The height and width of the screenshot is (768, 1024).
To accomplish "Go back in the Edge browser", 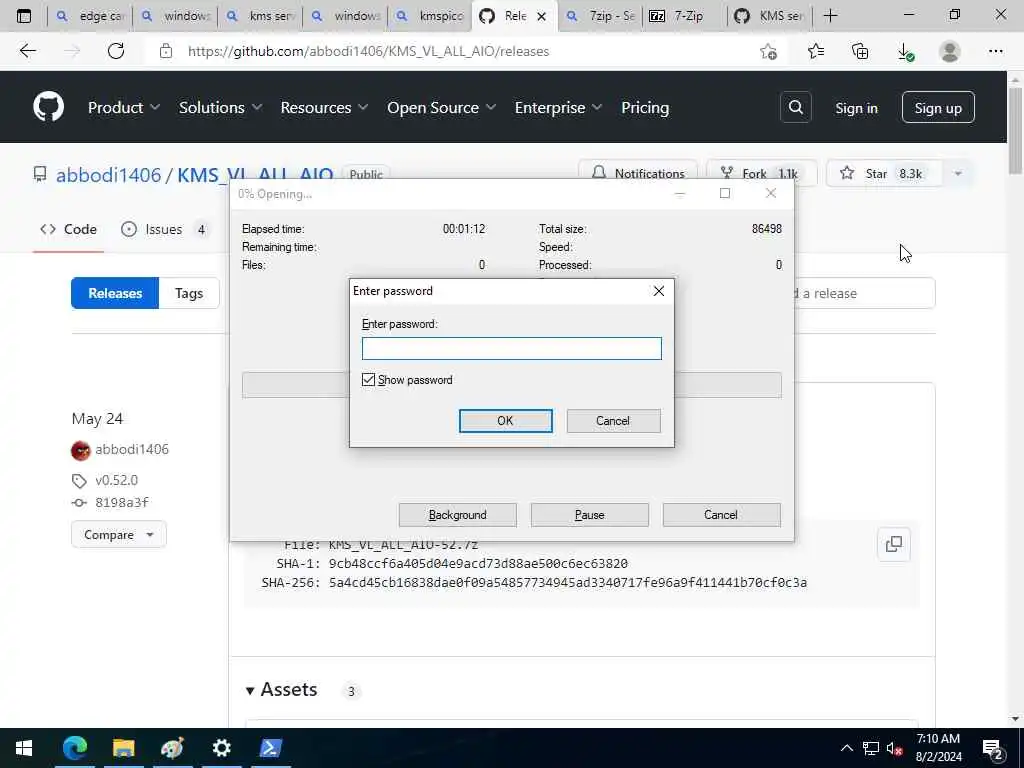I will (27, 51).
